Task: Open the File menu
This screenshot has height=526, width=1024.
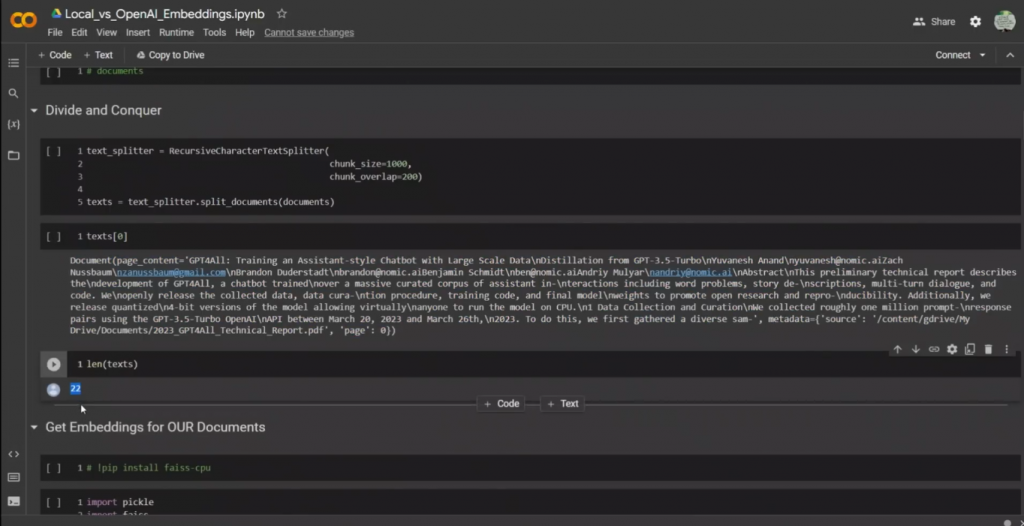Action: (55, 33)
